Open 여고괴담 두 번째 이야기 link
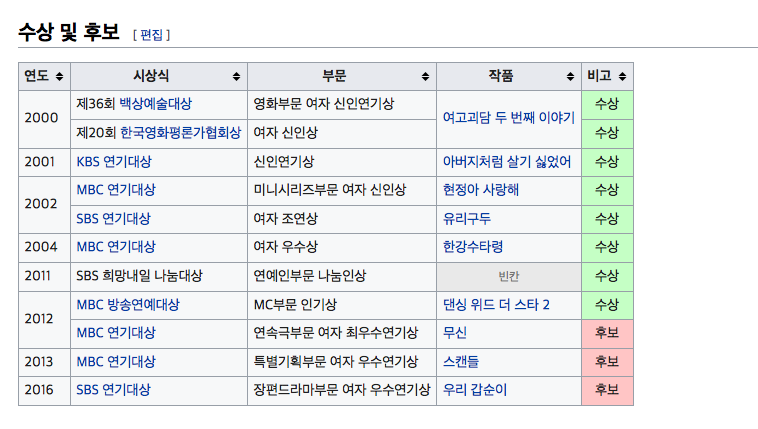Image resolution: width=758 pixels, height=429 pixels. click(508, 118)
